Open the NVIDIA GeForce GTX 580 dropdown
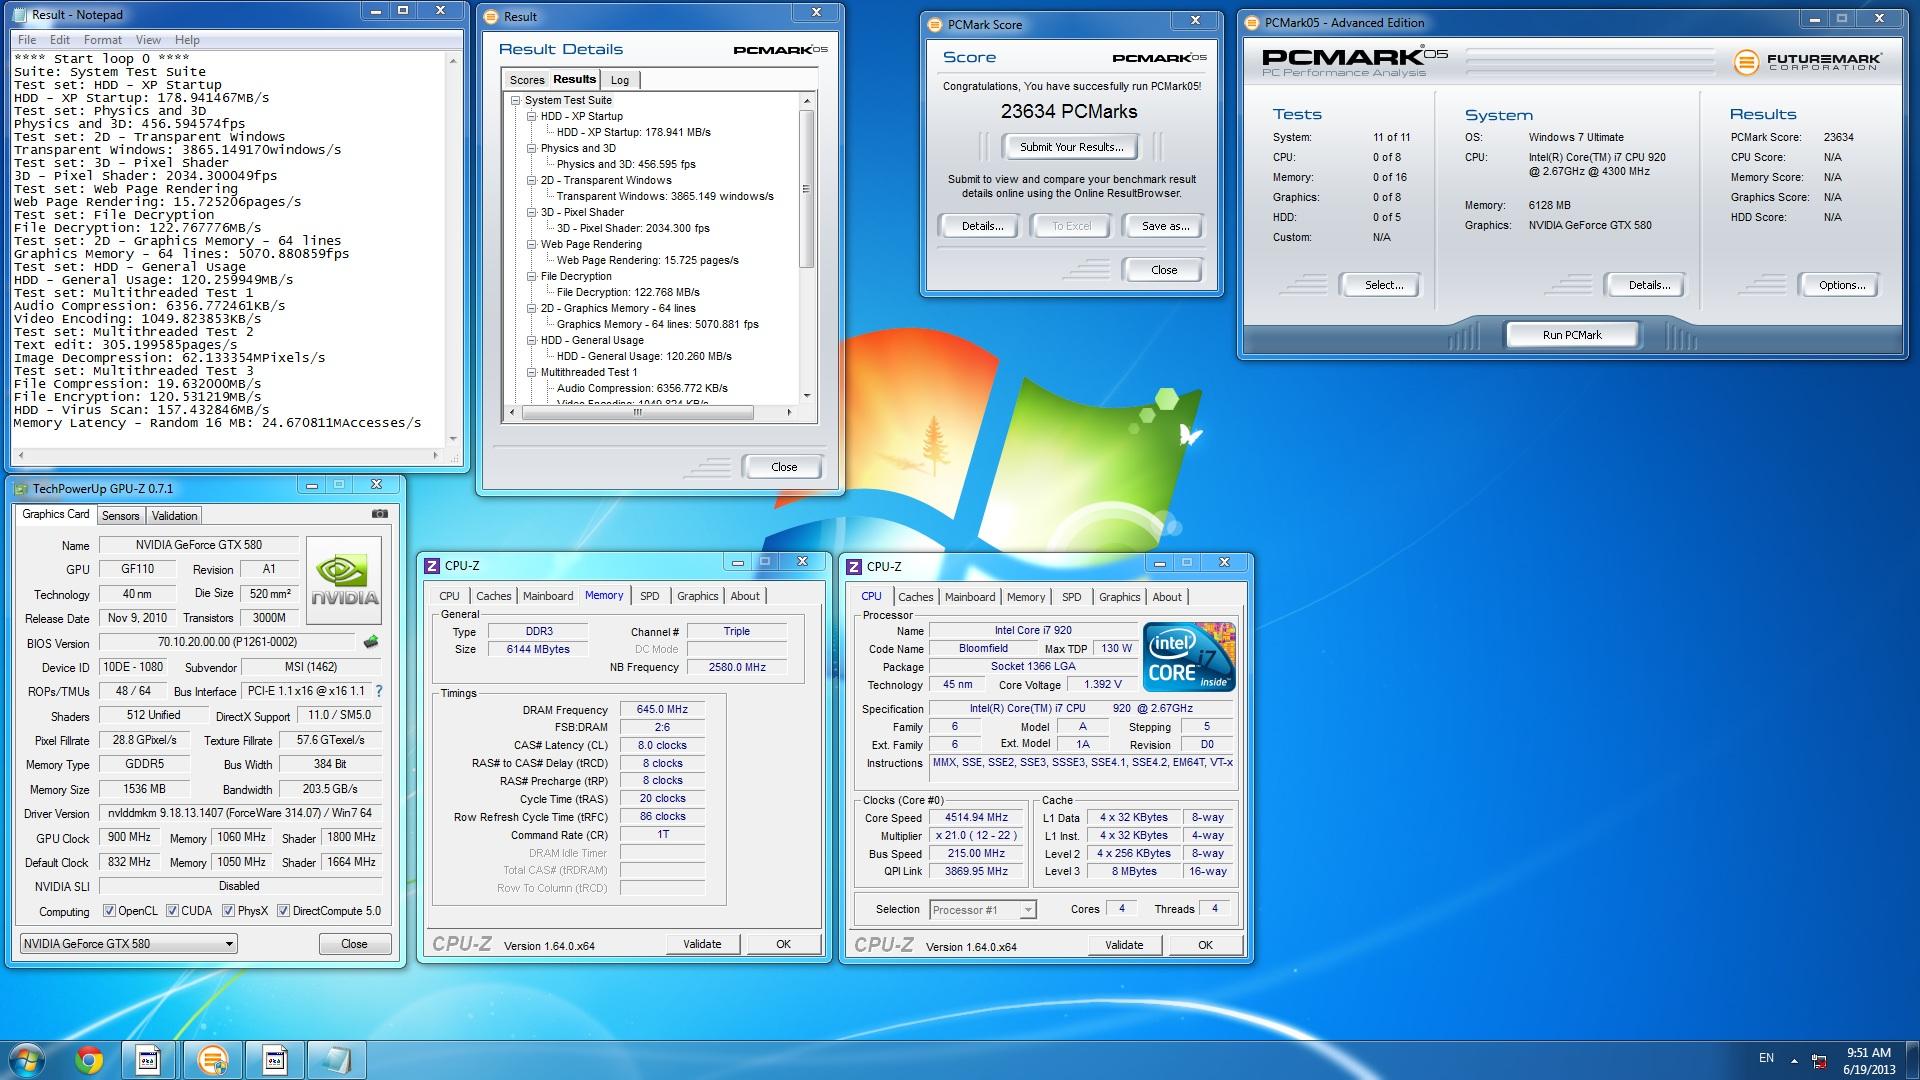Screen dimensions: 1920x1080 (x=129, y=944)
